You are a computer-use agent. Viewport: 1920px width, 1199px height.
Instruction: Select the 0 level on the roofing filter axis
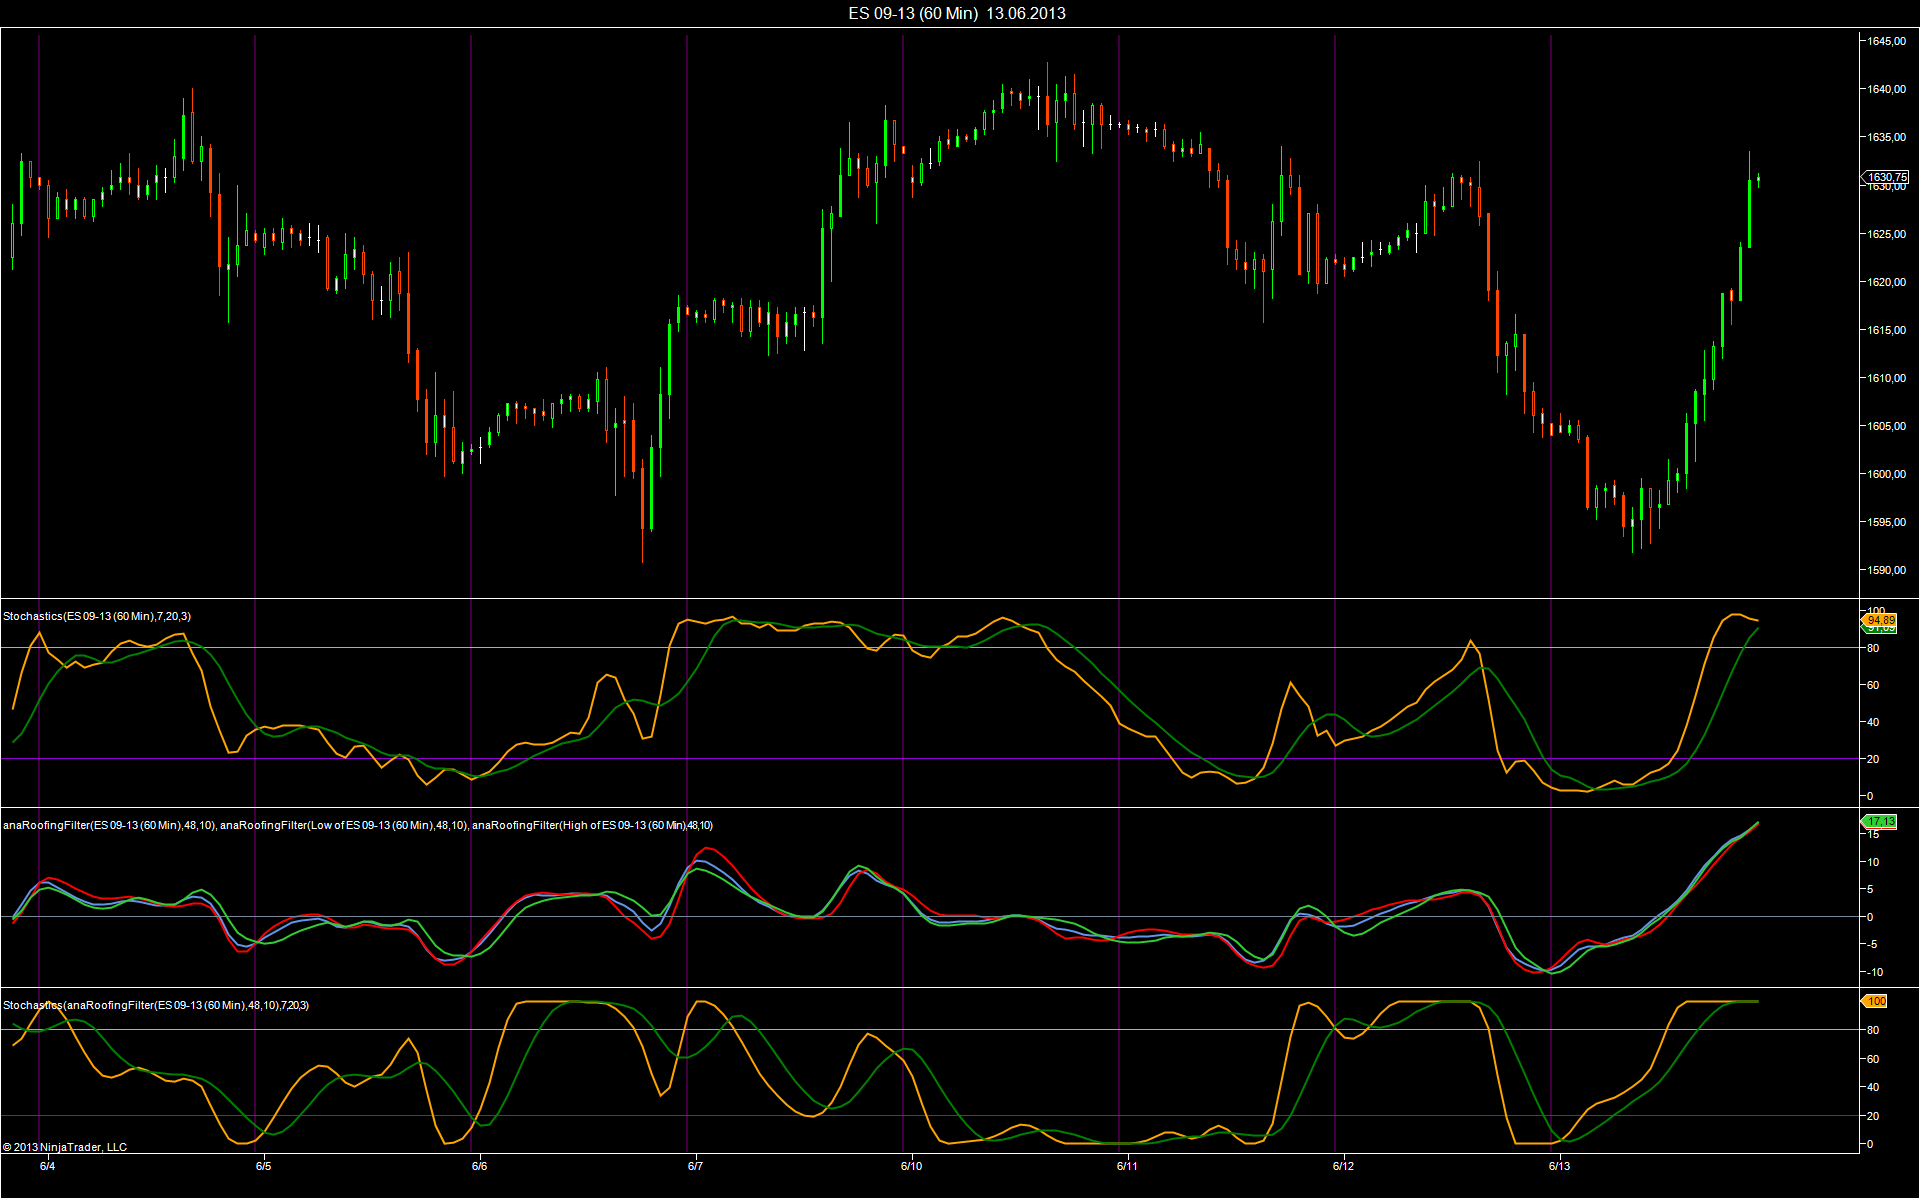click(1870, 917)
